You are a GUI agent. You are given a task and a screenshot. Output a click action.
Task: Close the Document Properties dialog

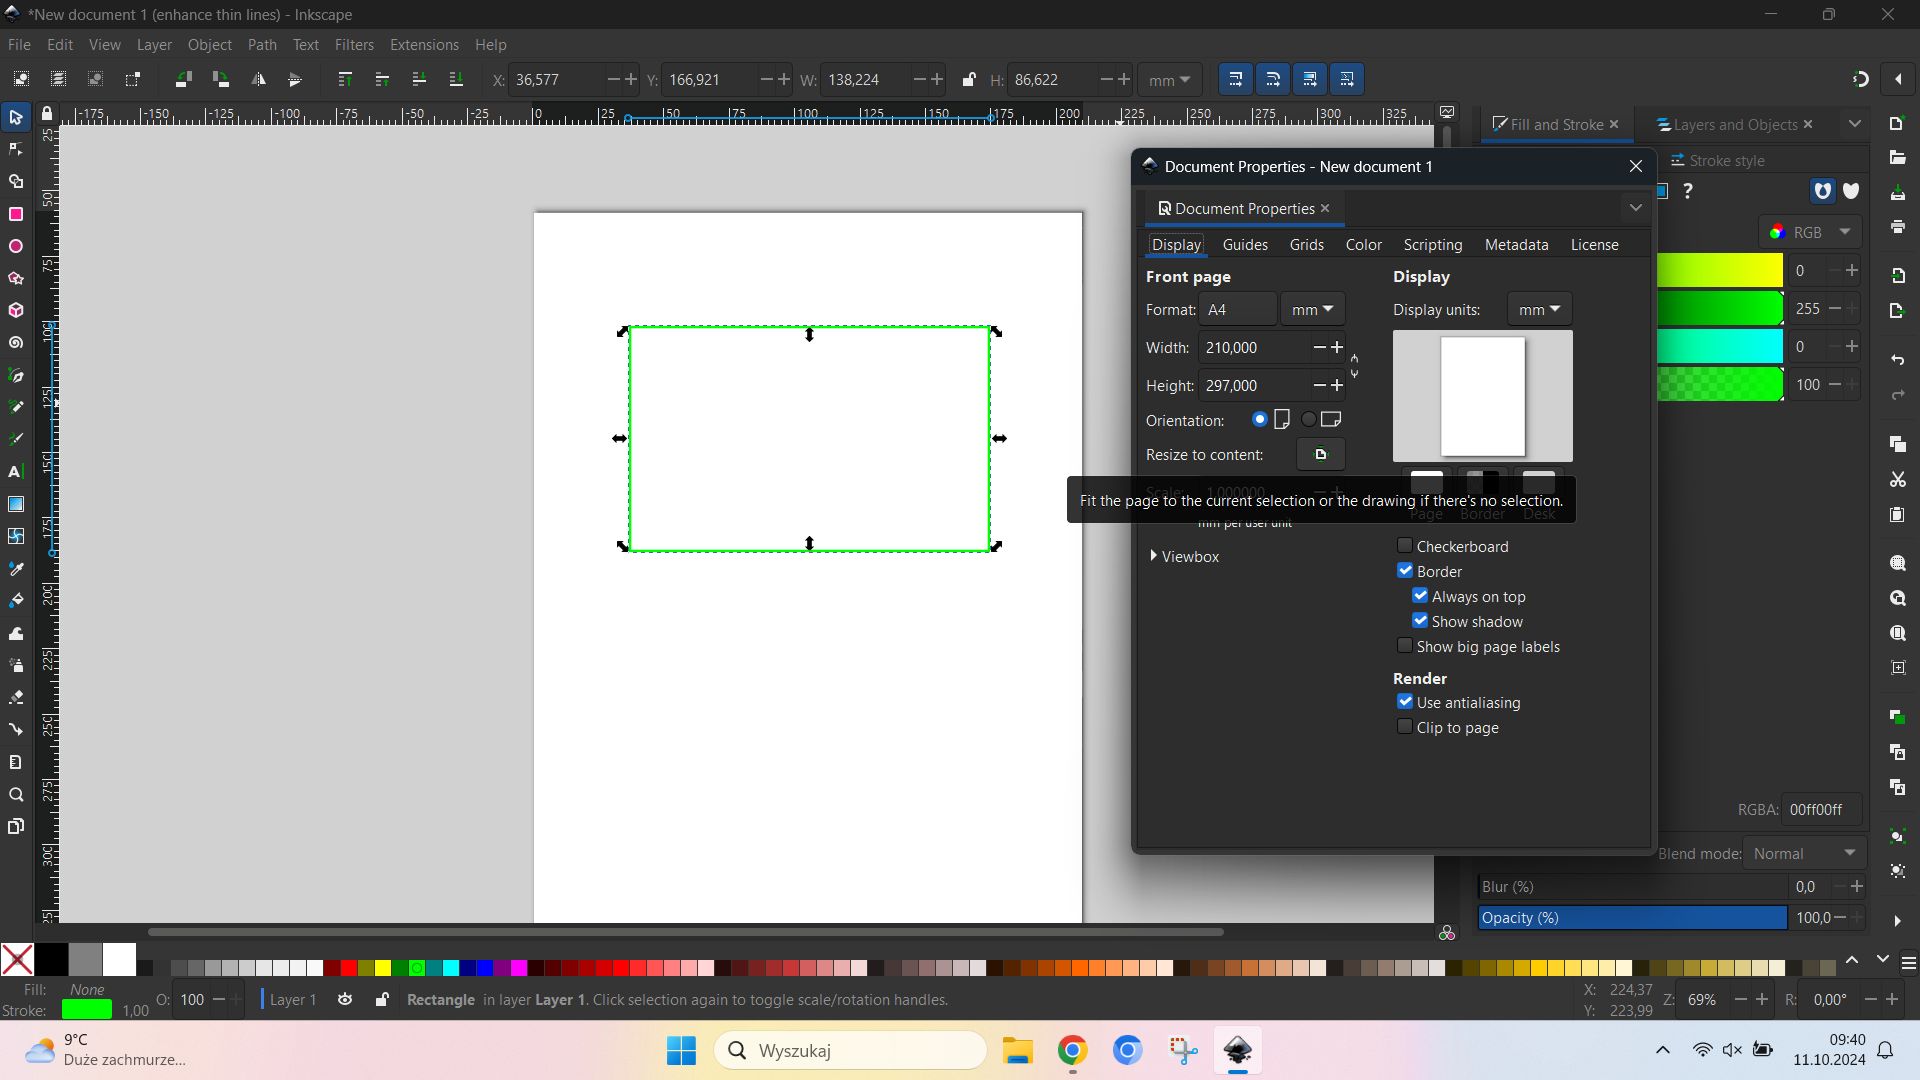click(1635, 166)
